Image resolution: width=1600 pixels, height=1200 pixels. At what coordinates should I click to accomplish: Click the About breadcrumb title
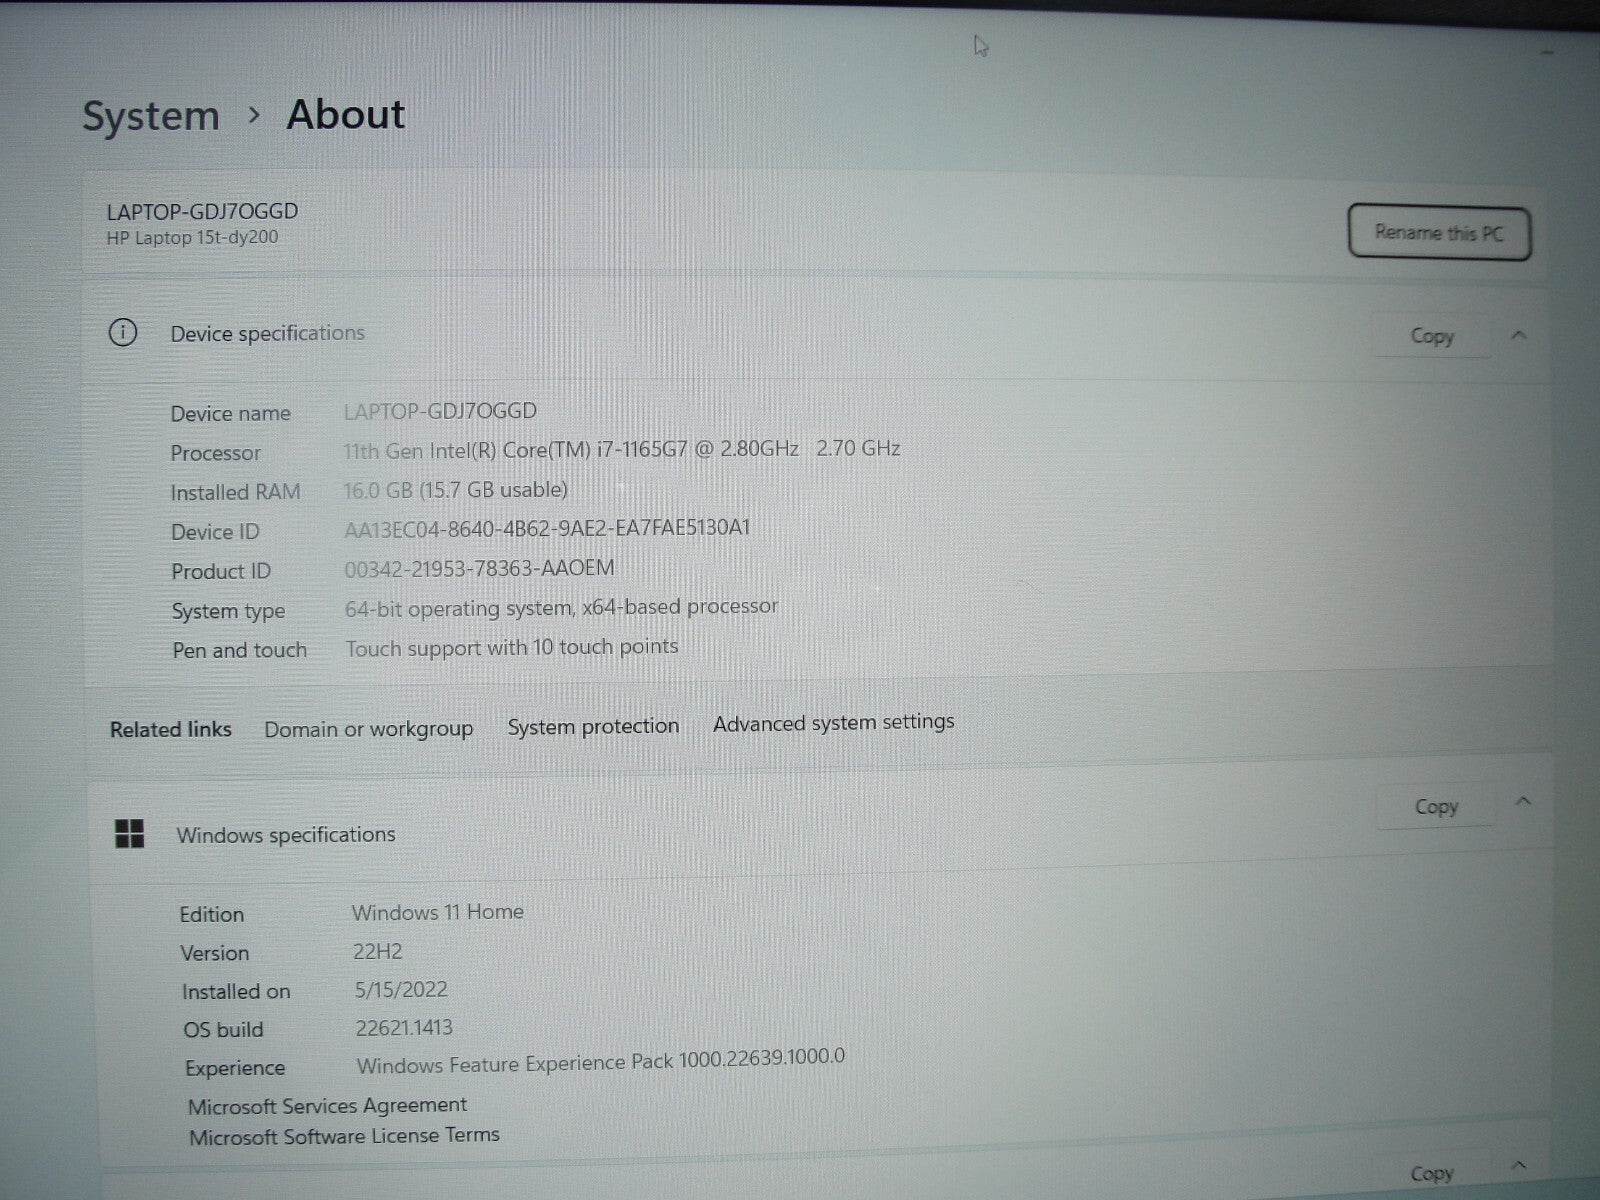click(346, 115)
